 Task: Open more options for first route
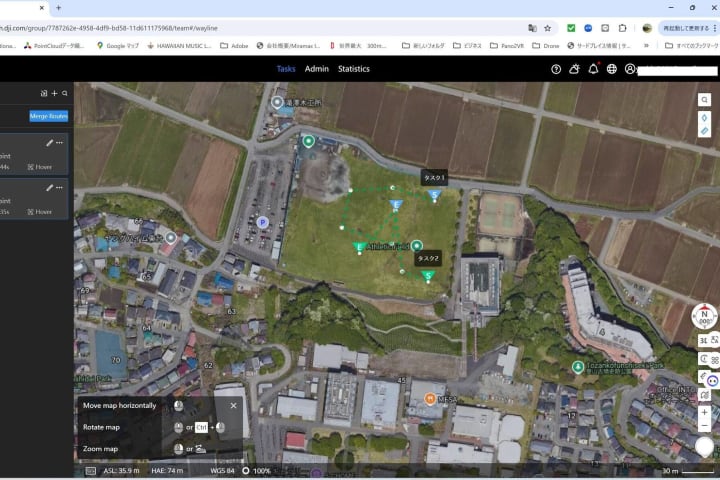coord(60,143)
